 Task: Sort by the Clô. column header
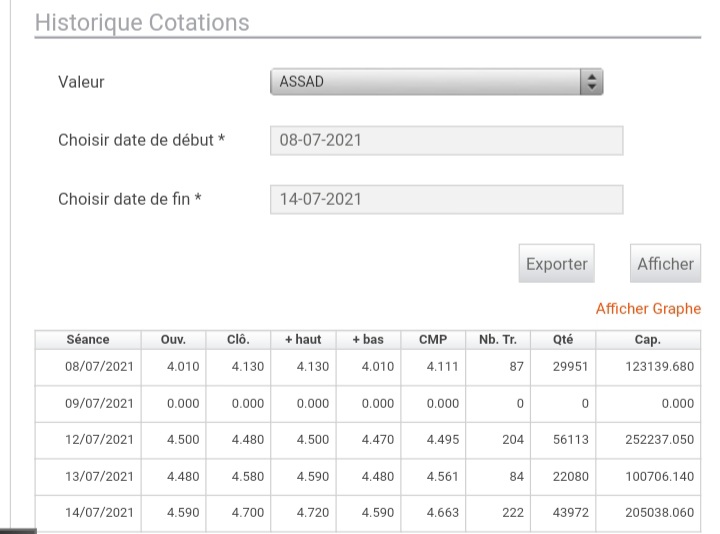(x=238, y=340)
